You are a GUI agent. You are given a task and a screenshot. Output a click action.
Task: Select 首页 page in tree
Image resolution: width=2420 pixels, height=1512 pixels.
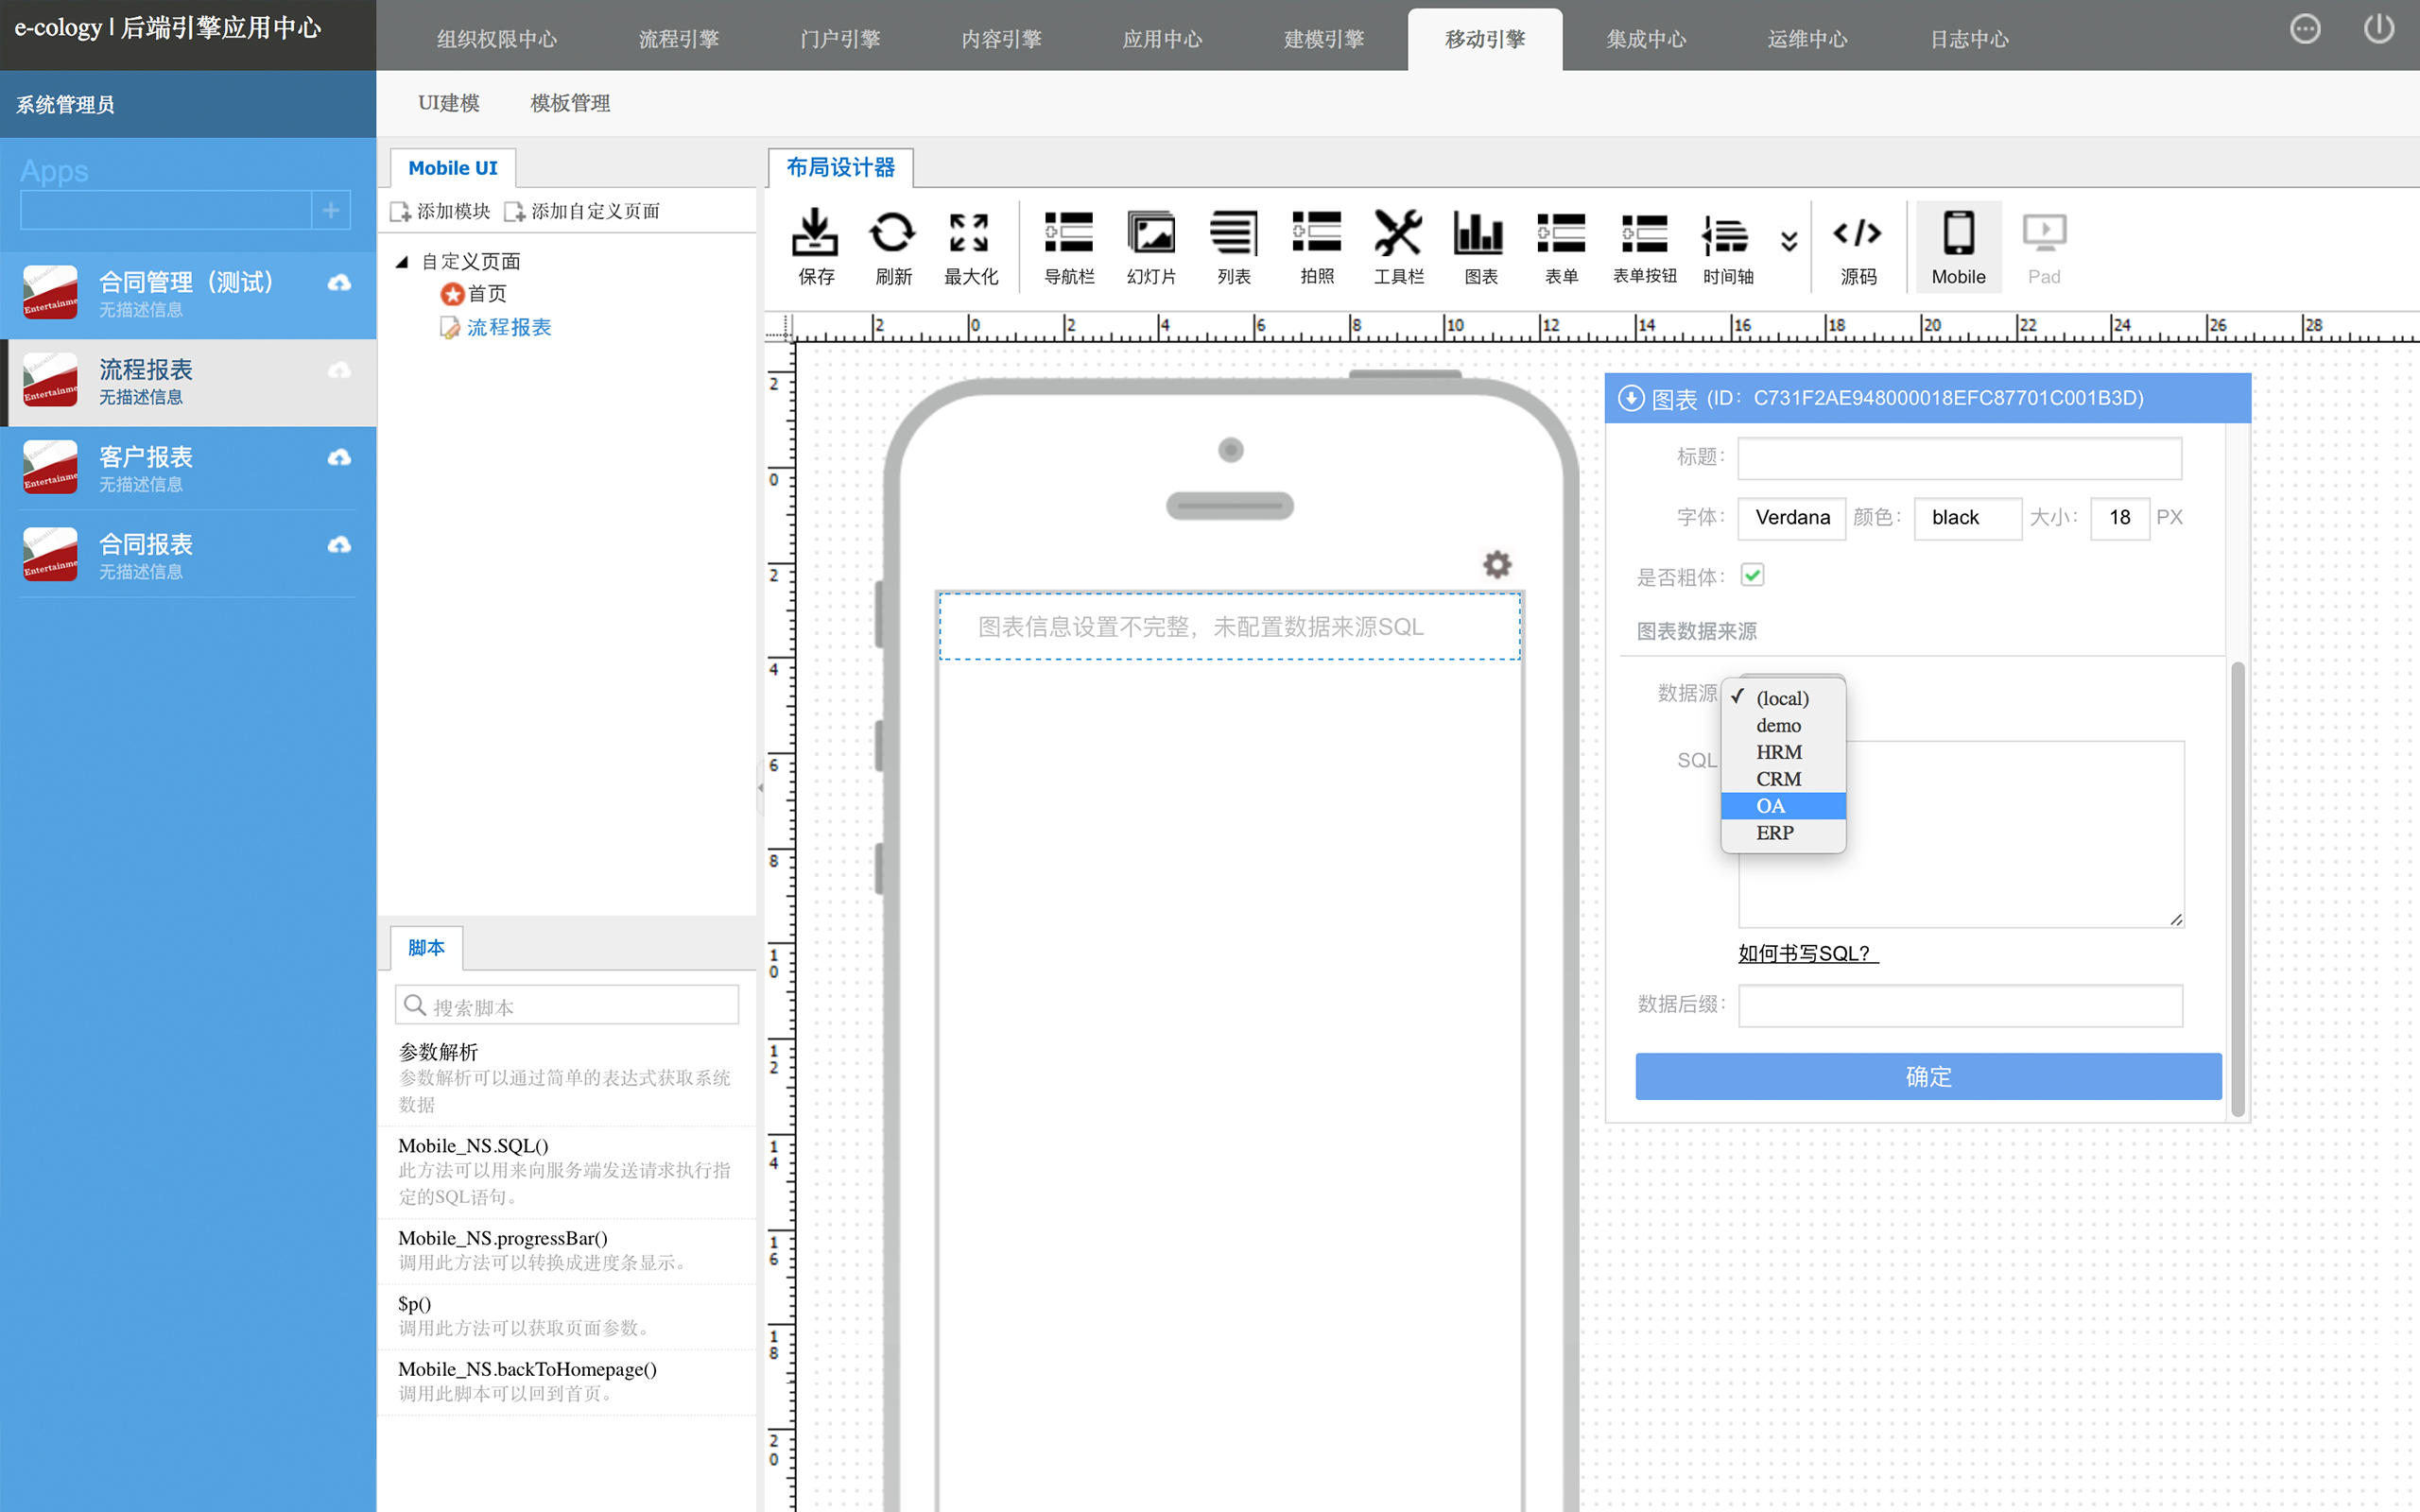[487, 294]
